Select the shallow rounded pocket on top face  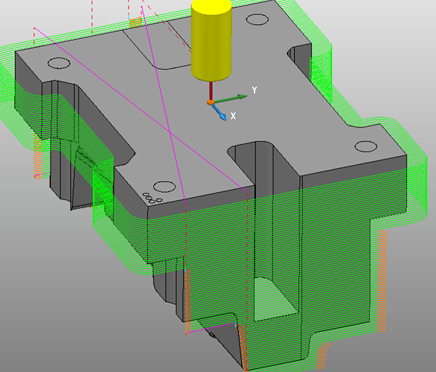(x=157, y=46)
